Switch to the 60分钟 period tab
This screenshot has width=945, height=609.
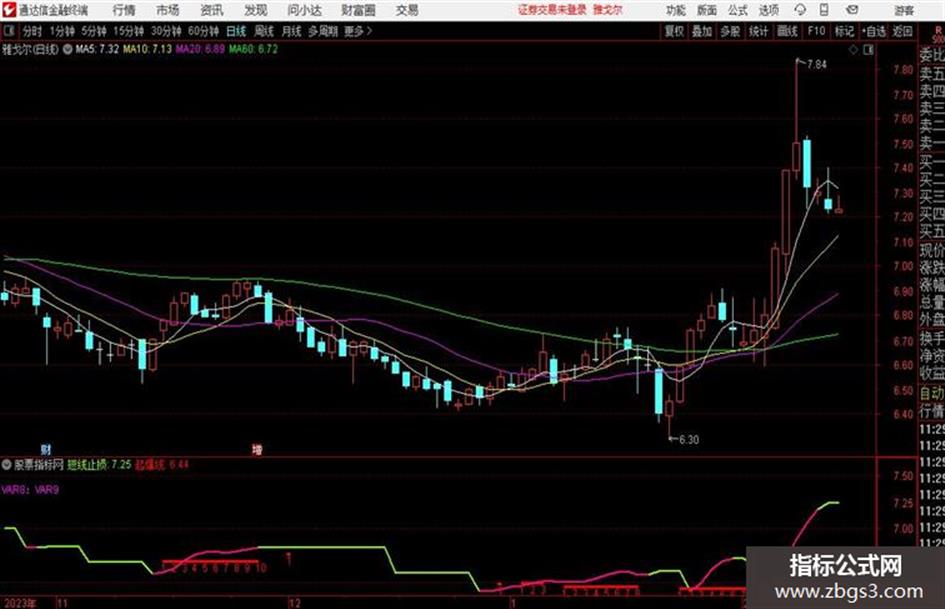(203, 31)
